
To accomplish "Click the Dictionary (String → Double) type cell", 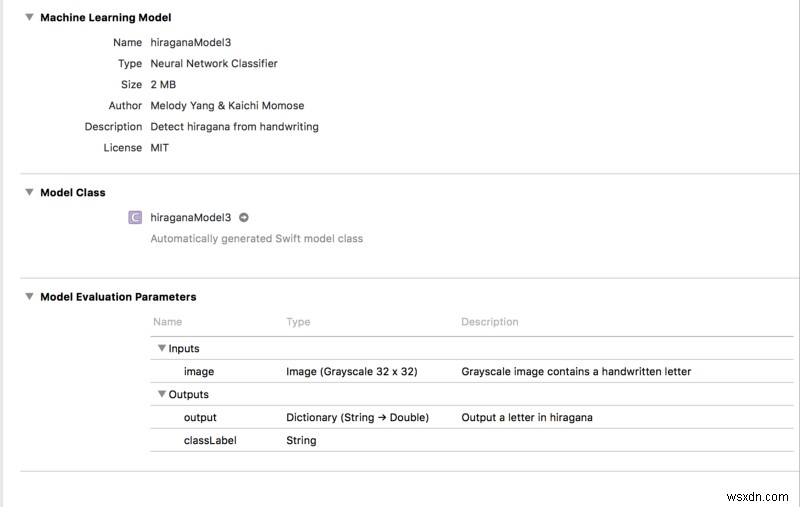I will click(x=357, y=418).
